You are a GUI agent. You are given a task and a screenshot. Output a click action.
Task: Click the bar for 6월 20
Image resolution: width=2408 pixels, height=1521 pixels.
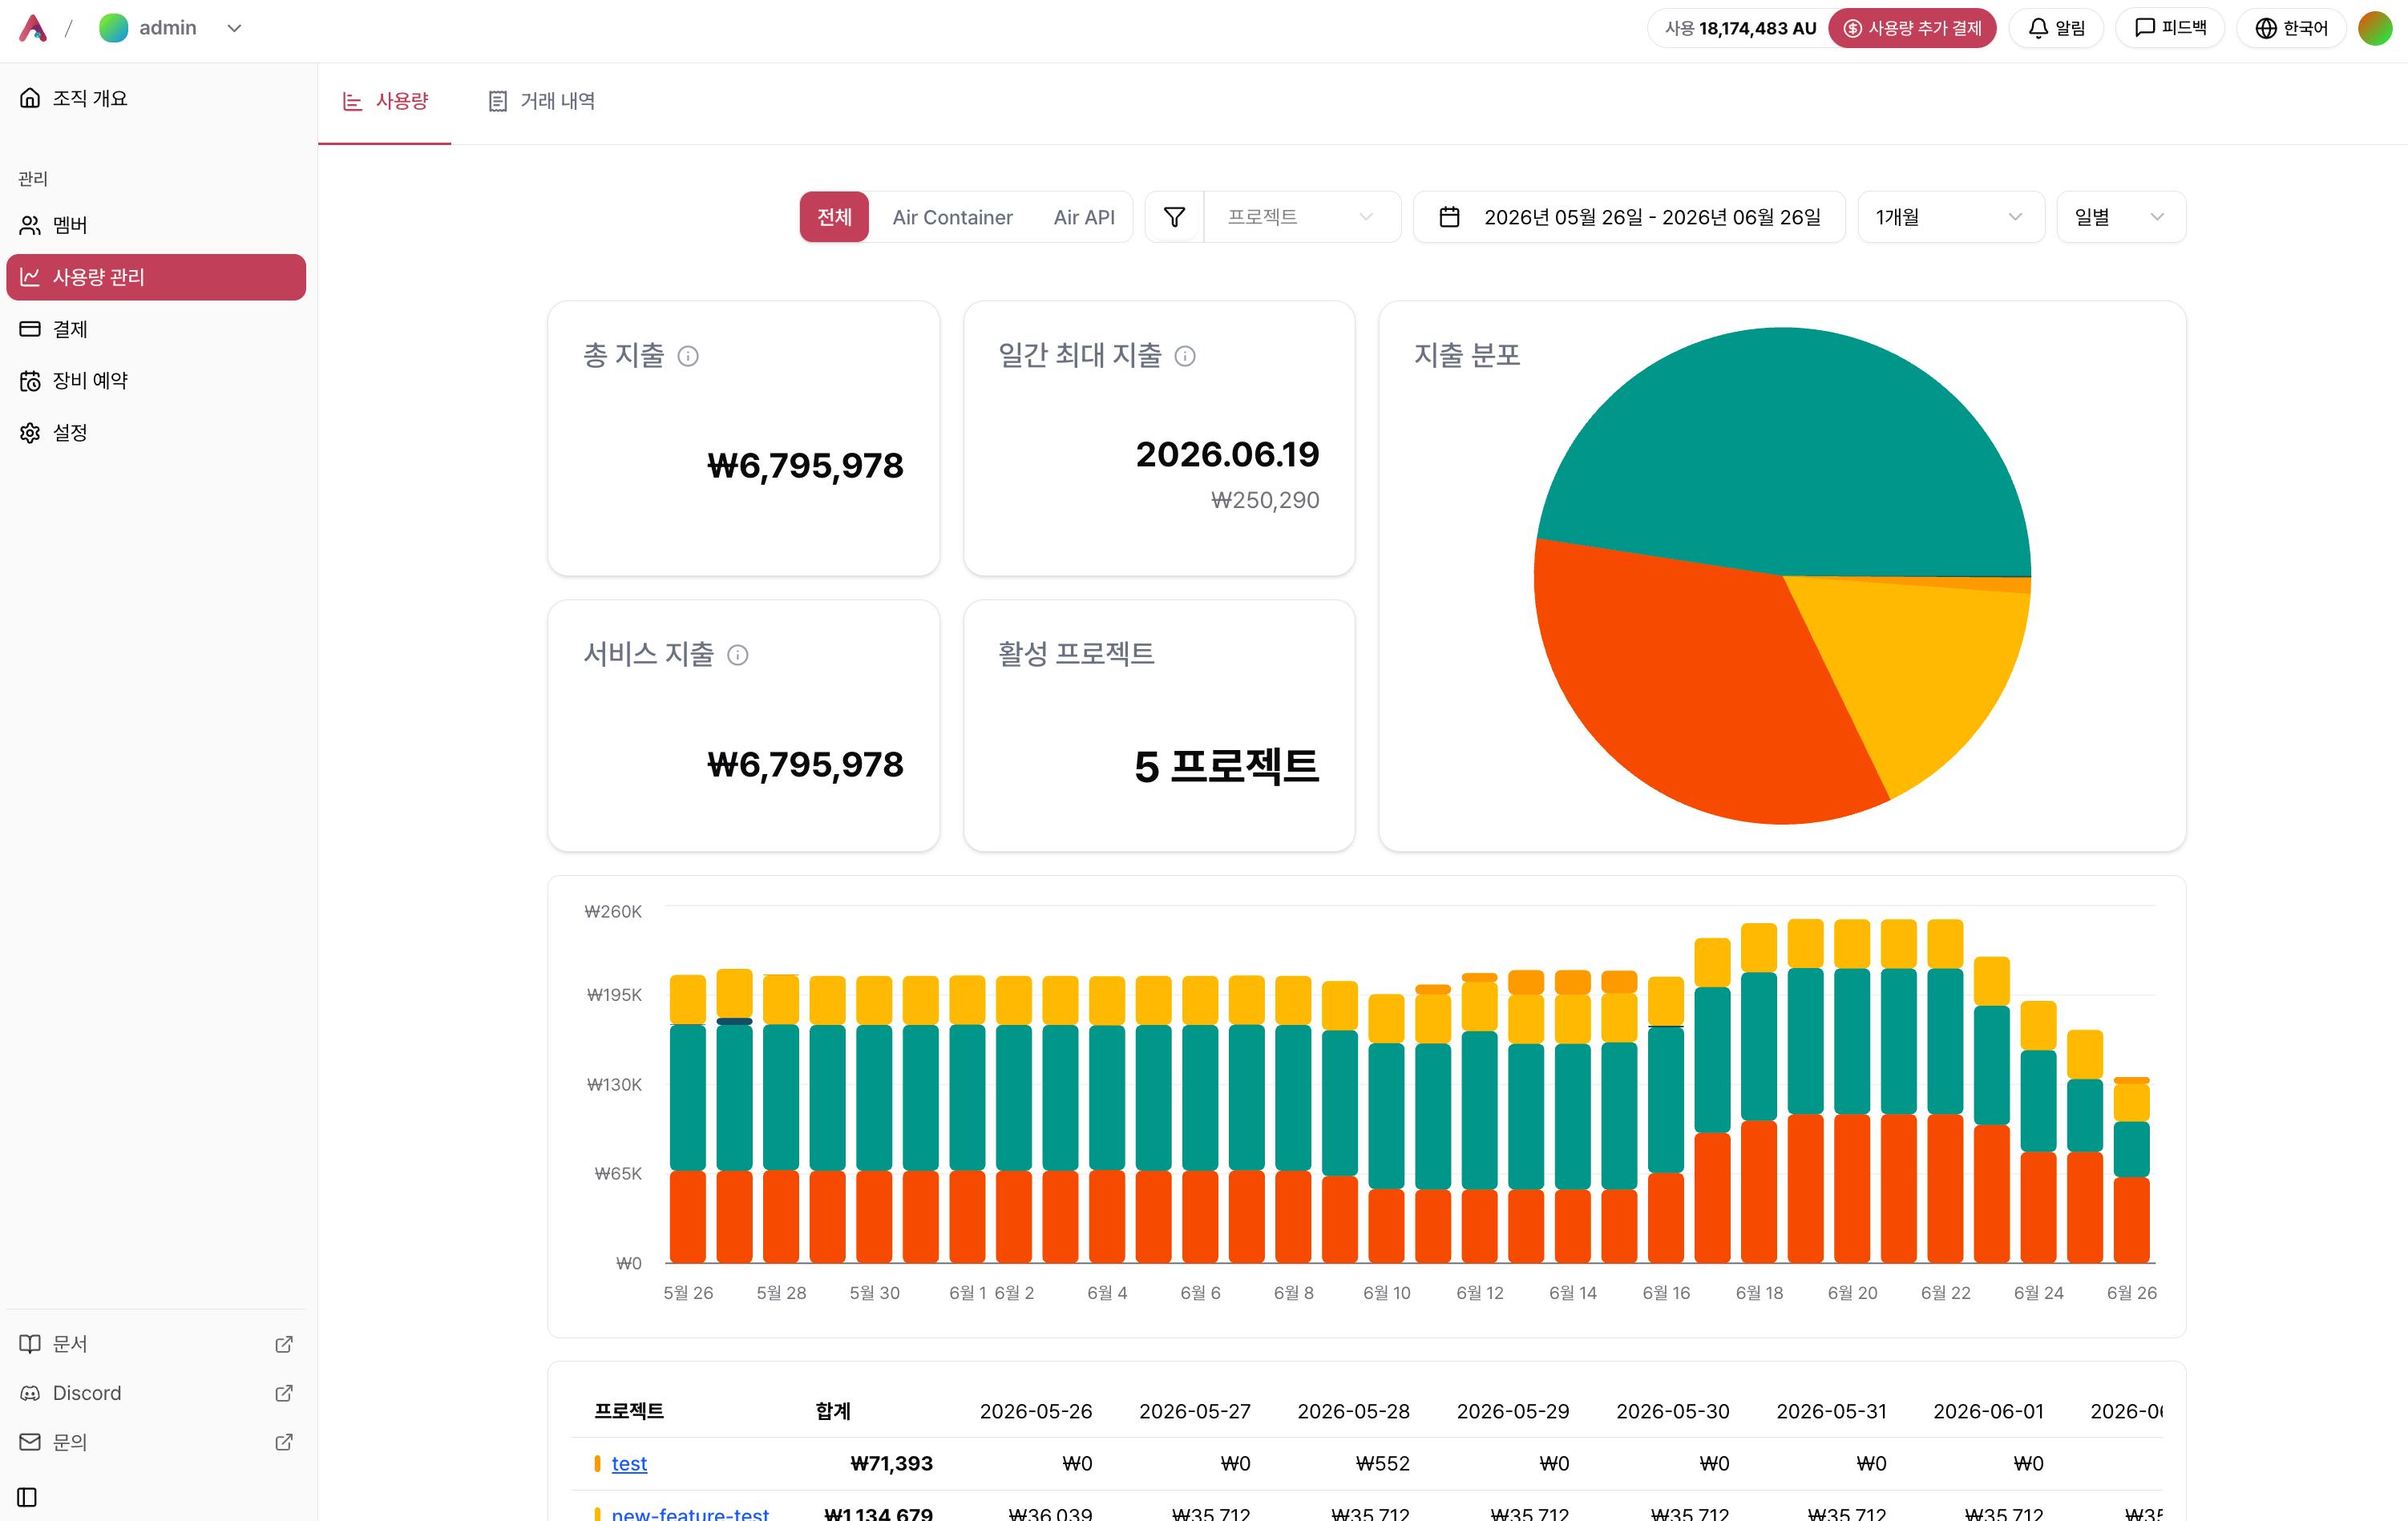pos(1852,1090)
